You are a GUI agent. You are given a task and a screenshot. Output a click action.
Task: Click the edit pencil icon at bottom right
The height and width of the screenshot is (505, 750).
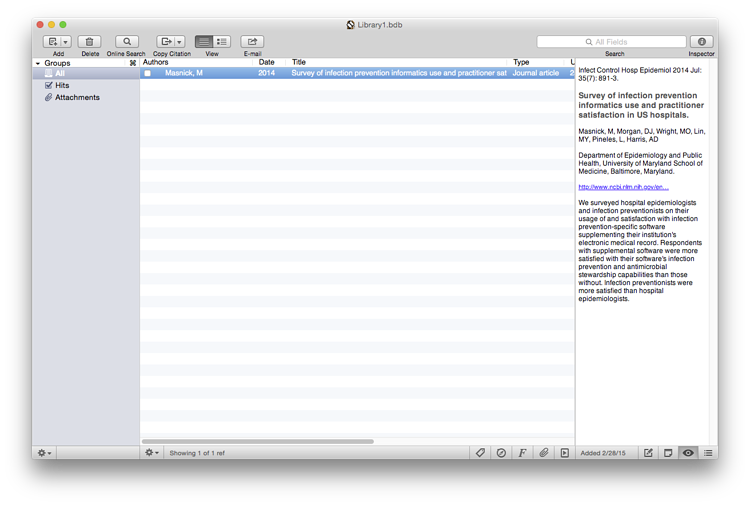648,453
